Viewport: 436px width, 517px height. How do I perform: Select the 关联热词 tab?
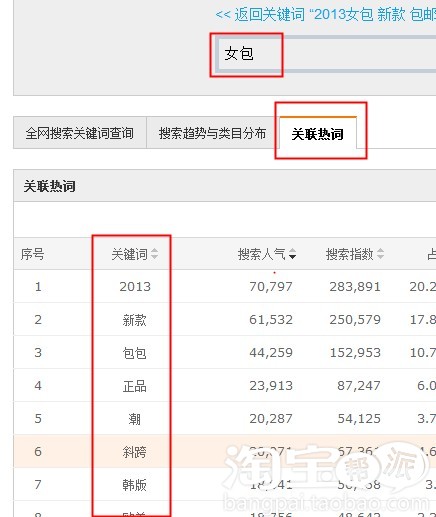click(318, 133)
